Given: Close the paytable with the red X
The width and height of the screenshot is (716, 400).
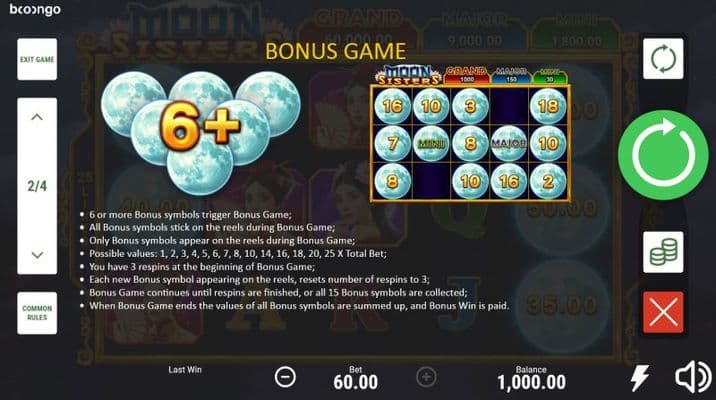Looking at the screenshot, I should coord(663,312).
